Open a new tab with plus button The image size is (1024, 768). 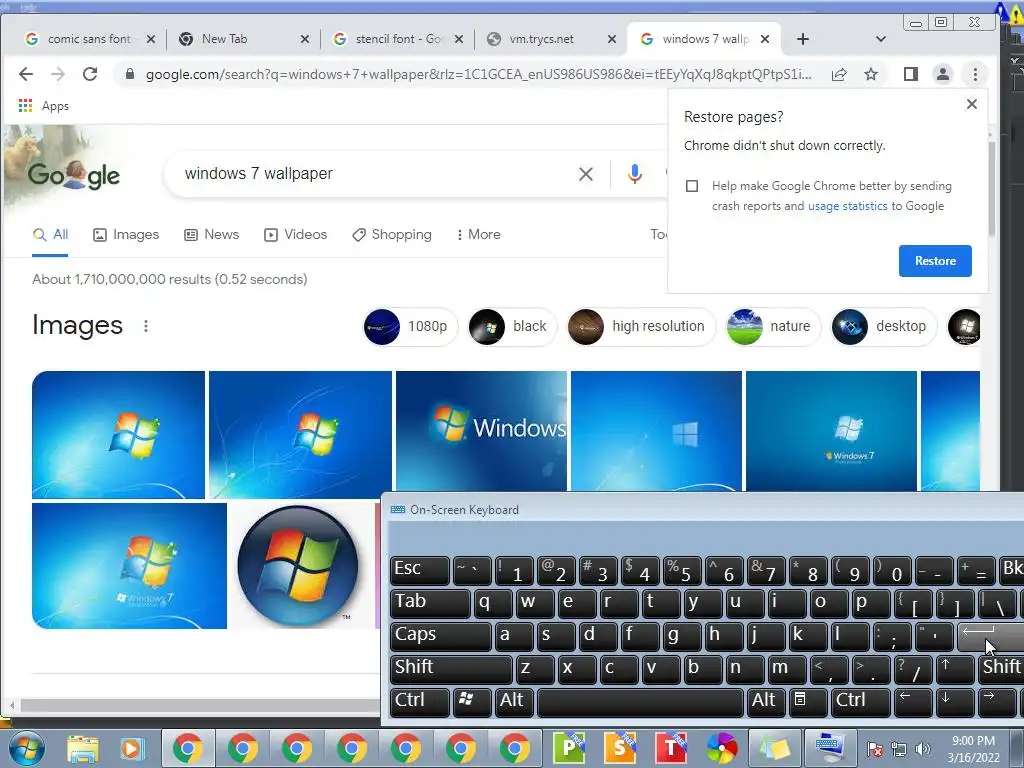803,39
